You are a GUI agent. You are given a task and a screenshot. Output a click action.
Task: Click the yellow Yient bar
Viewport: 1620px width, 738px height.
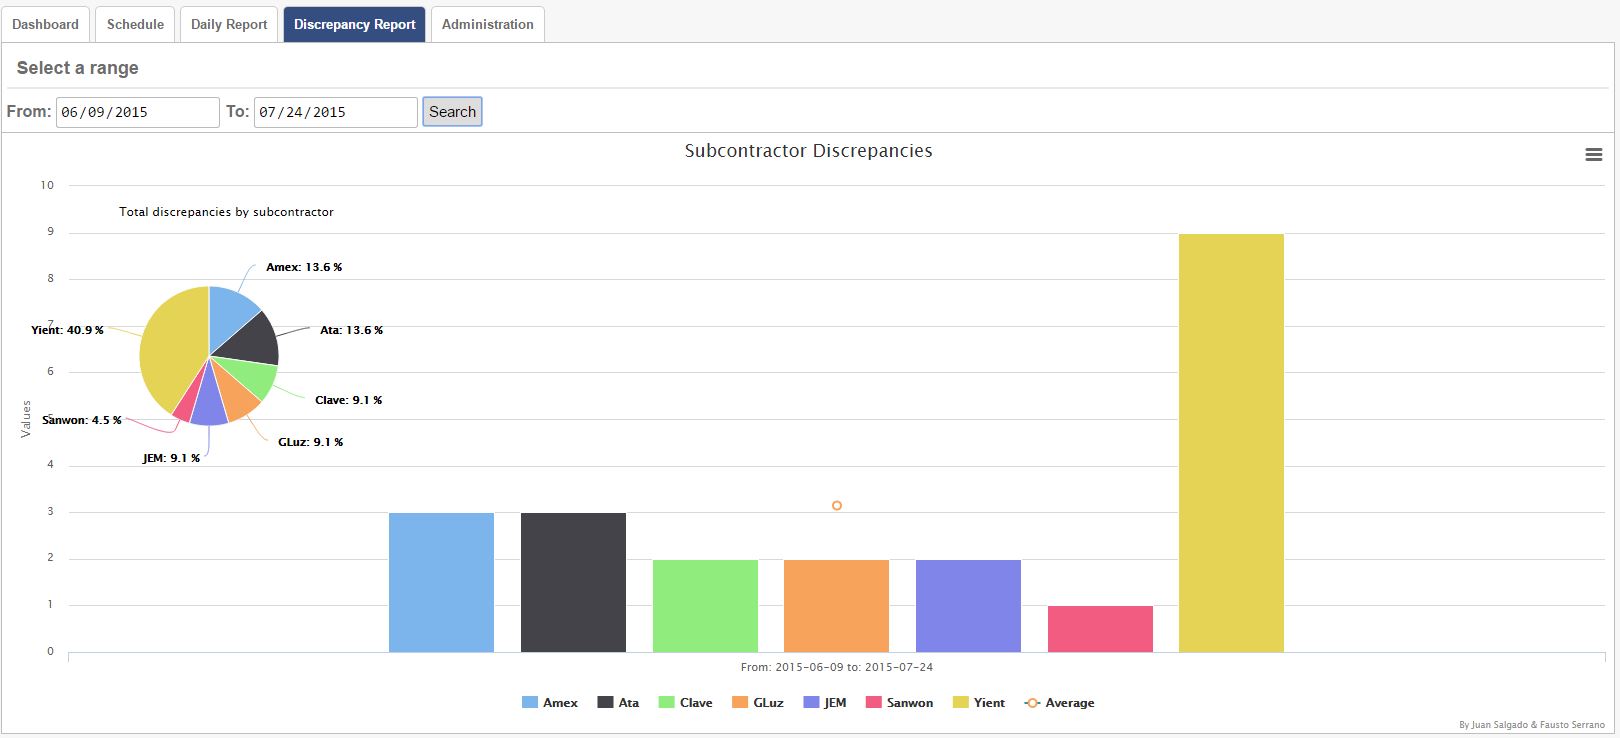coord(1231,443)
